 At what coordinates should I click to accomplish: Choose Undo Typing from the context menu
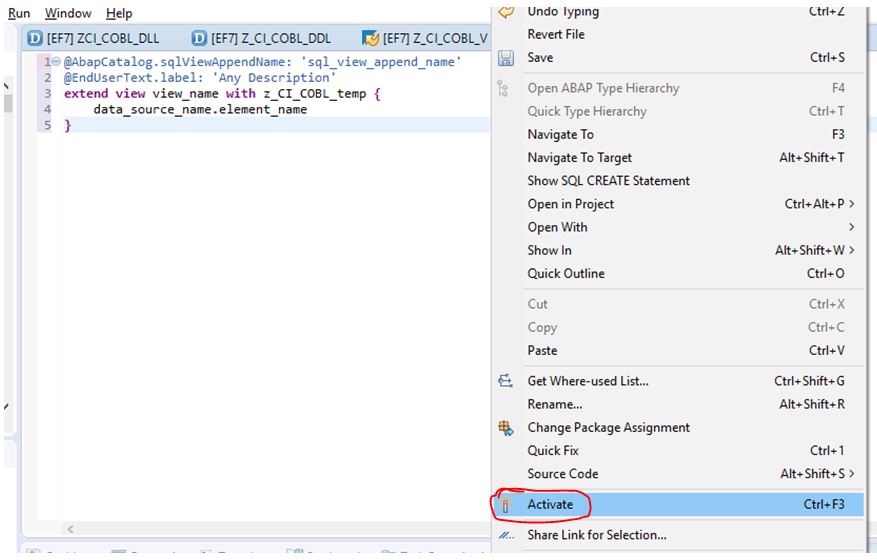678,12
